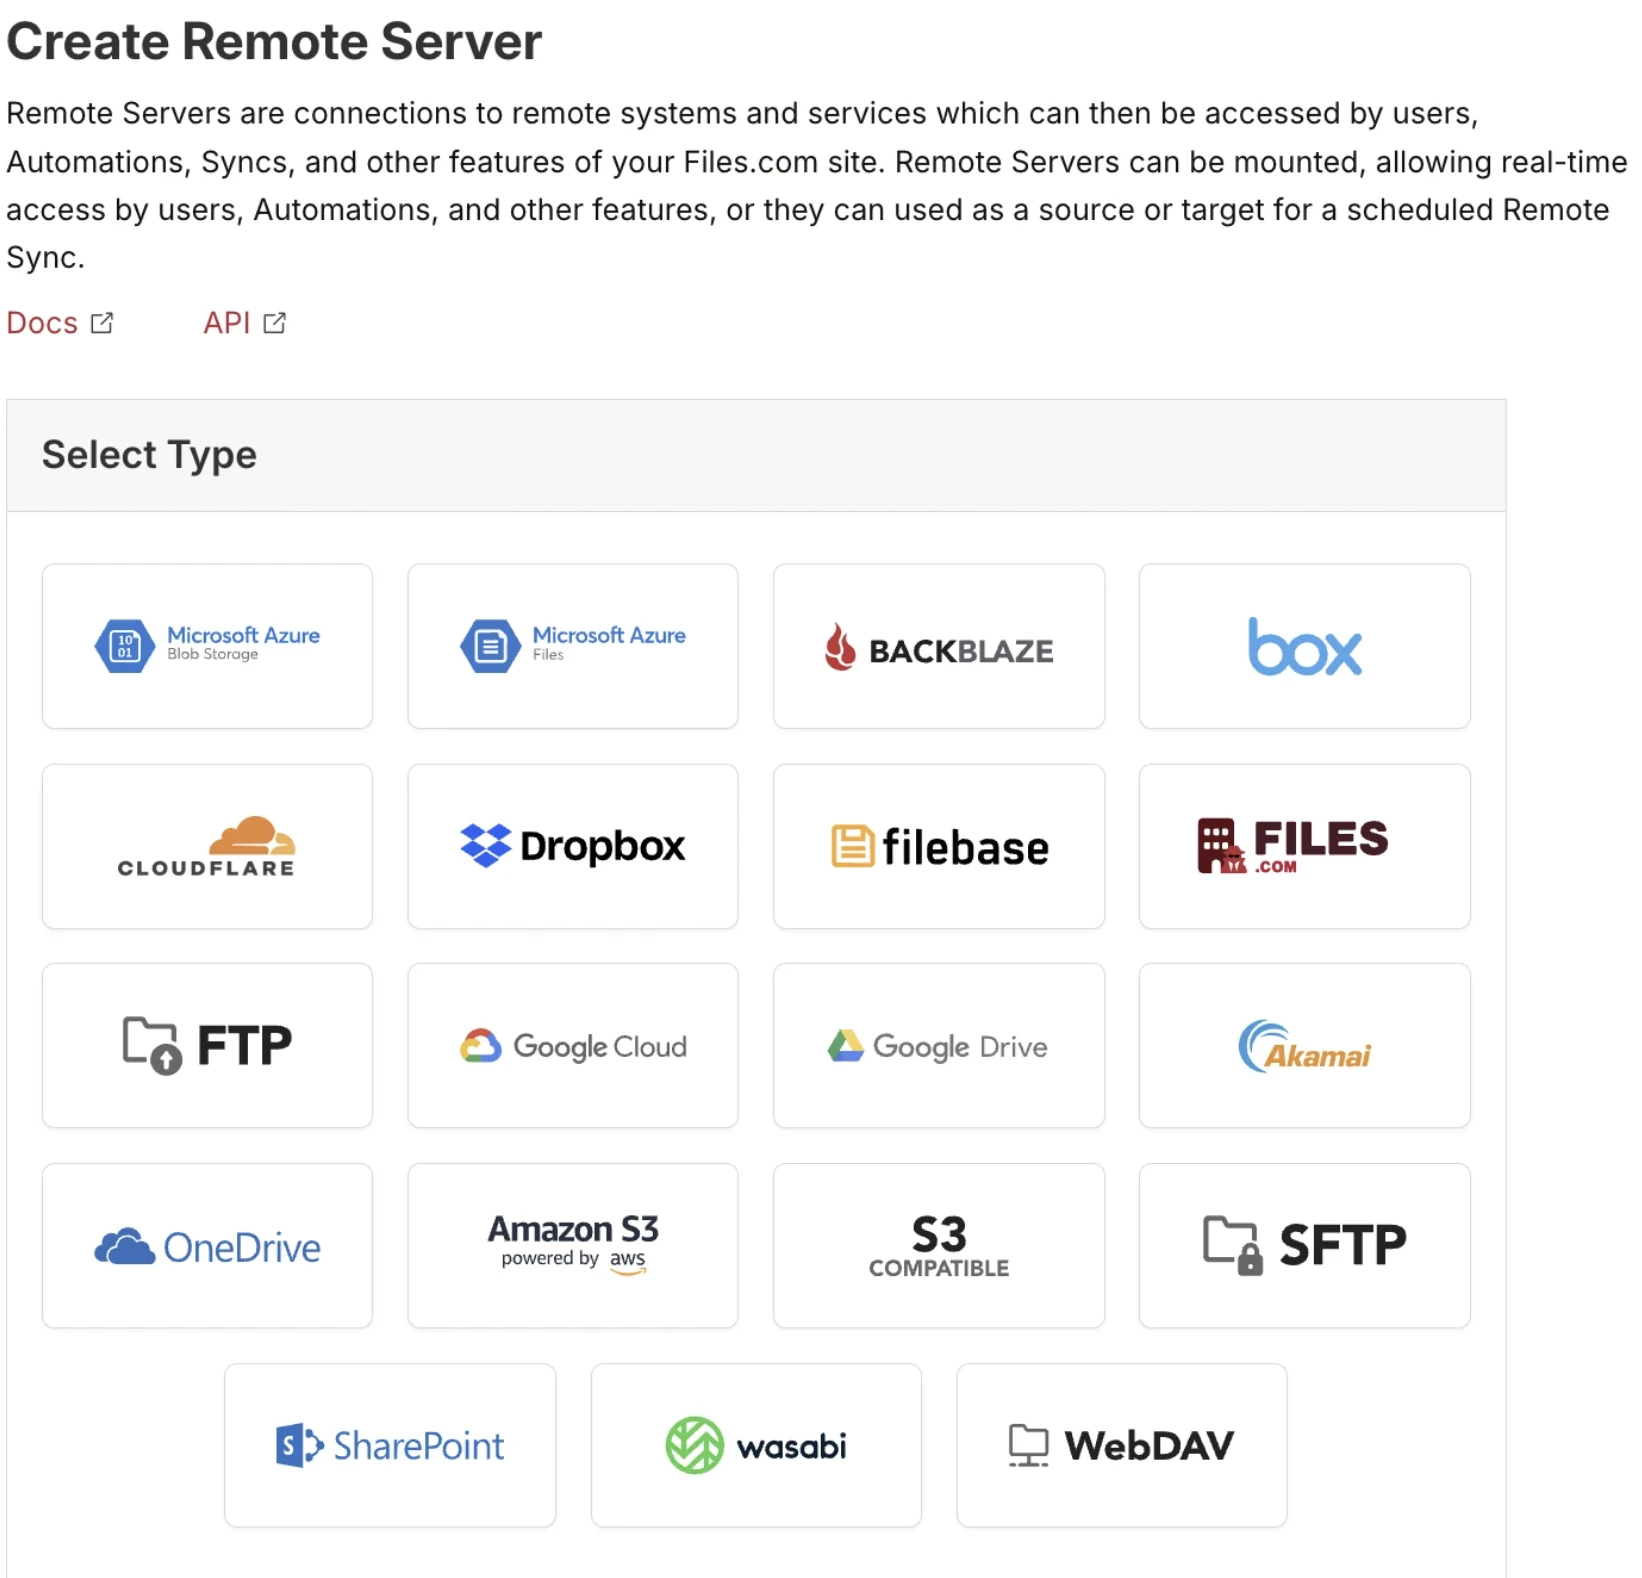Image resolution: width=1642 pixels, height=1578 pixels.
Task: Pick the WebDAV card
Action: click(1122, 1445)
